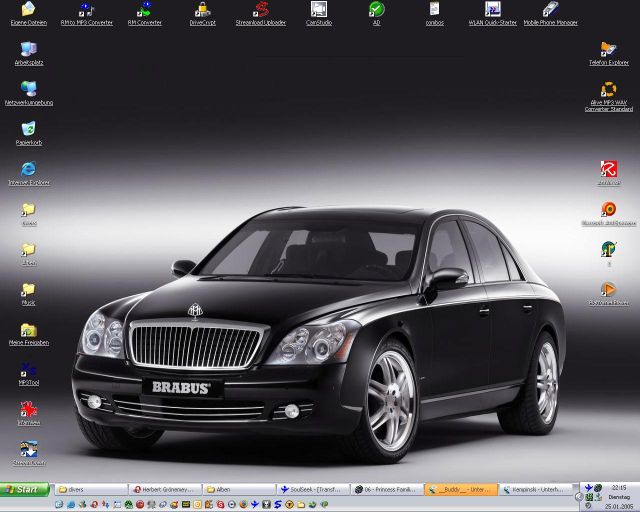640x512 pixels.
Task: Switch to SoulSeek taskbar window
Action: pos(312,489)
